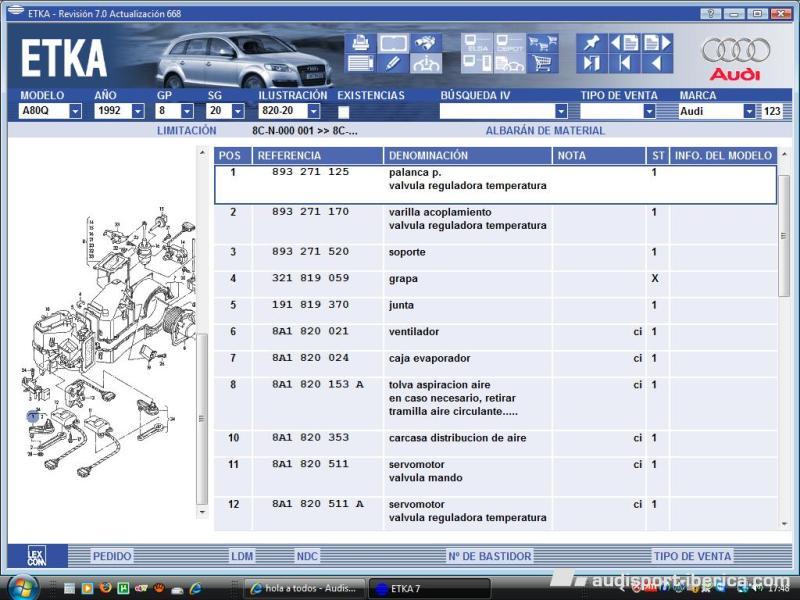800x600 pixels.
Task: Click the ELSA icon
Action: coord(477,43)
